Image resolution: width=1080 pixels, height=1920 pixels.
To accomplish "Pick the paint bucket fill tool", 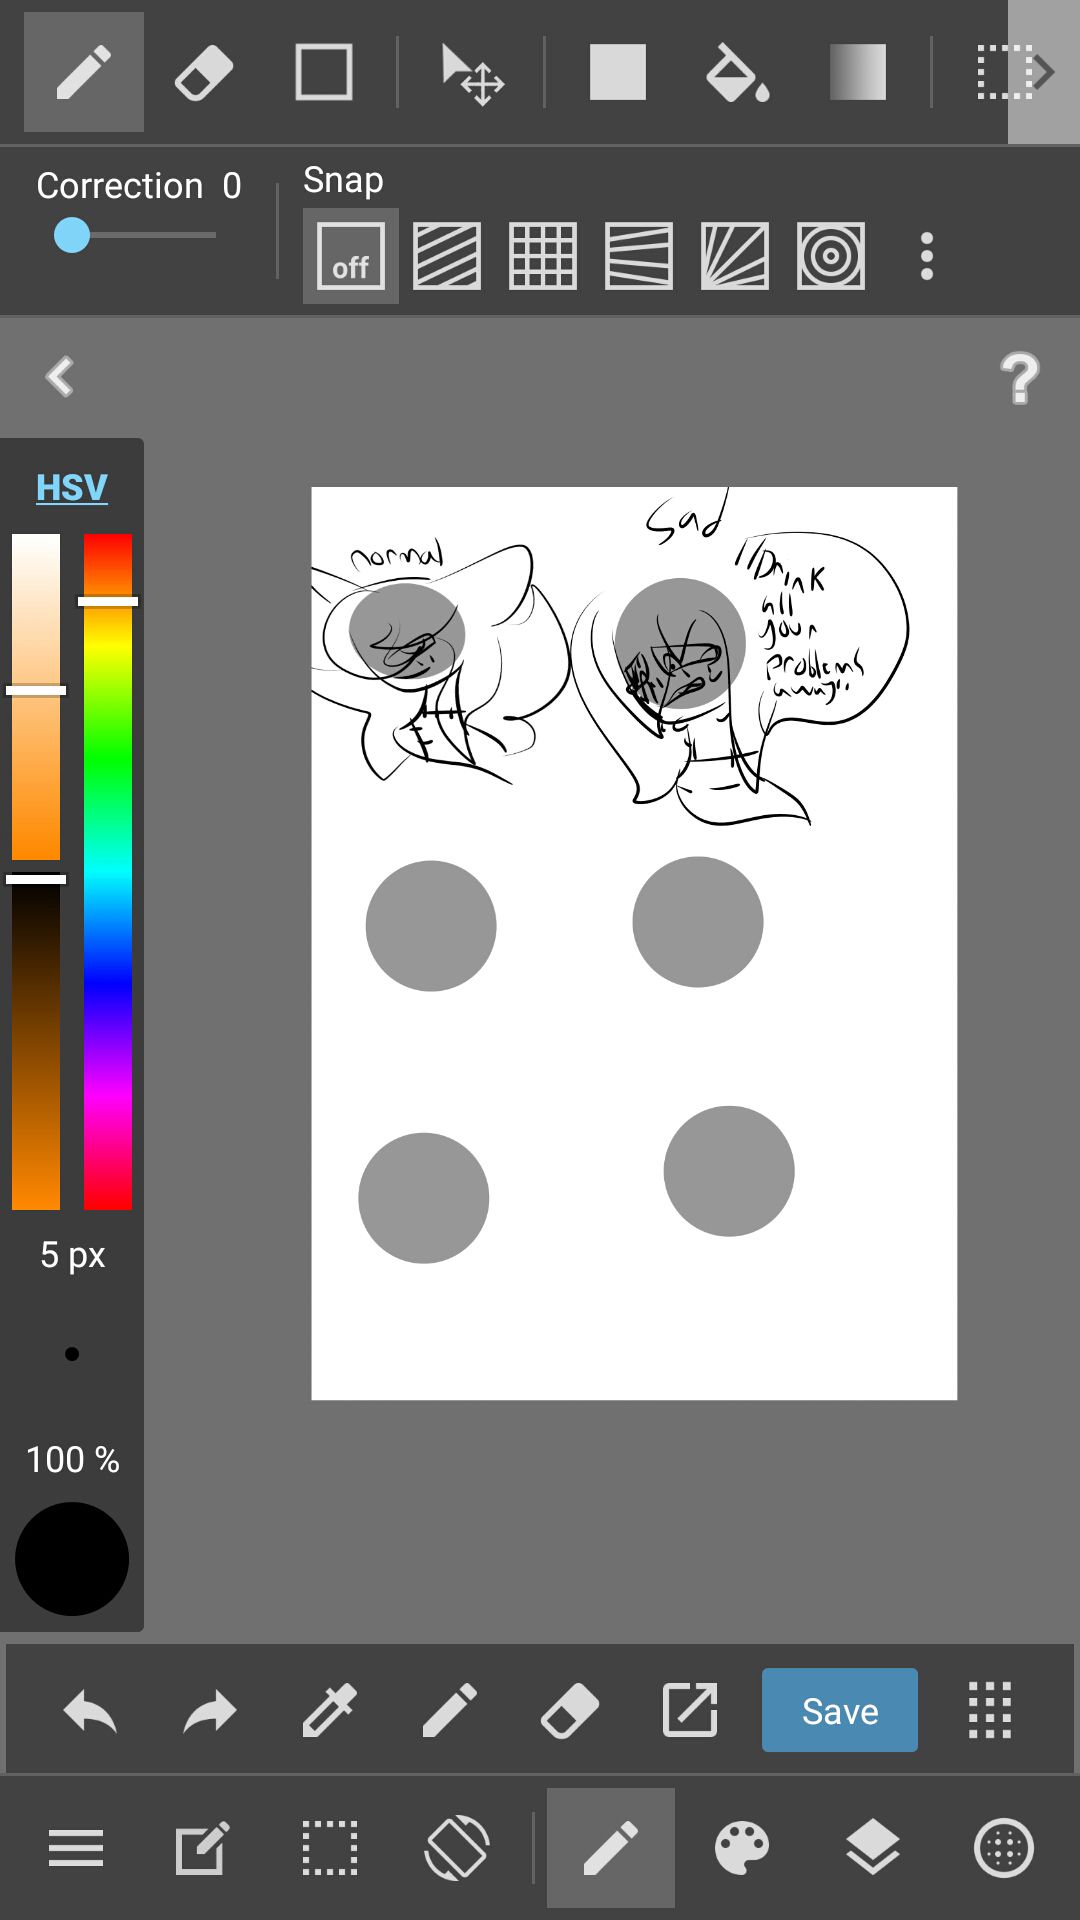I will [738, 72].
